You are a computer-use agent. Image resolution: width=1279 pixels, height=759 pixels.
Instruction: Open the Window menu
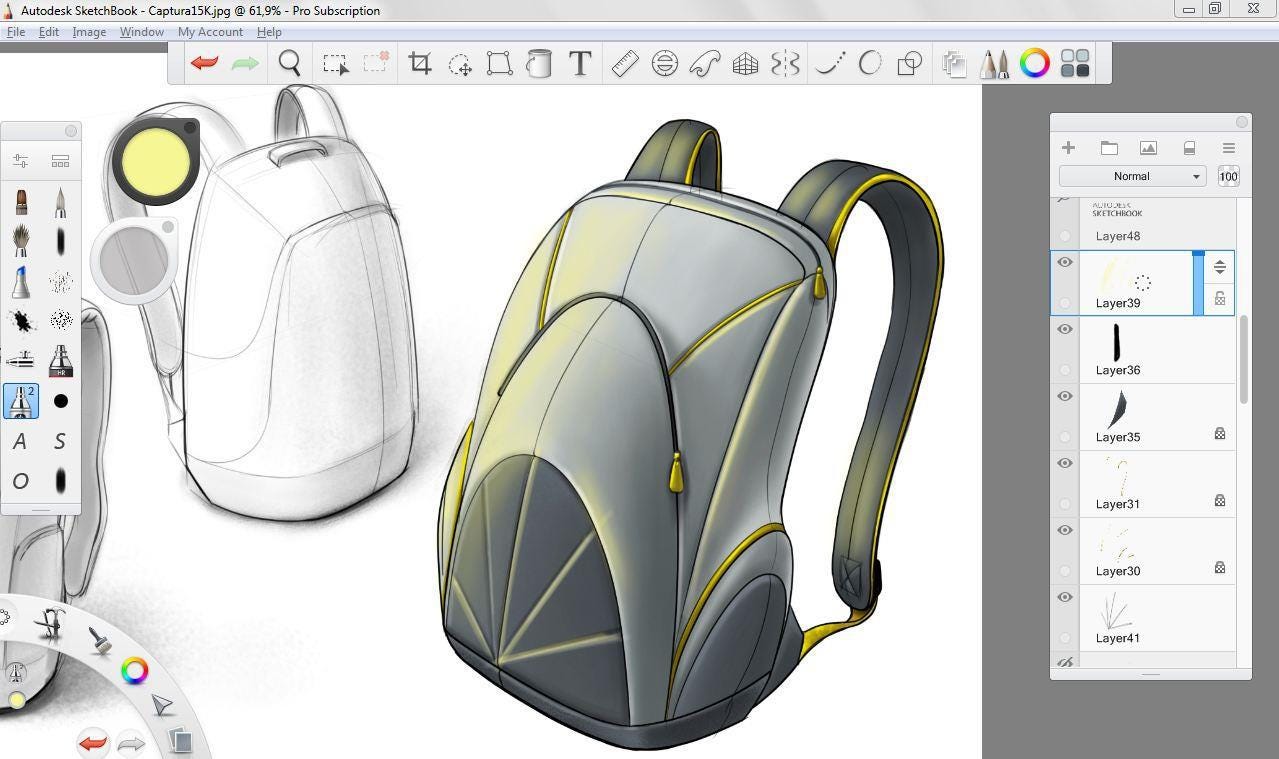tap(142, 32)
